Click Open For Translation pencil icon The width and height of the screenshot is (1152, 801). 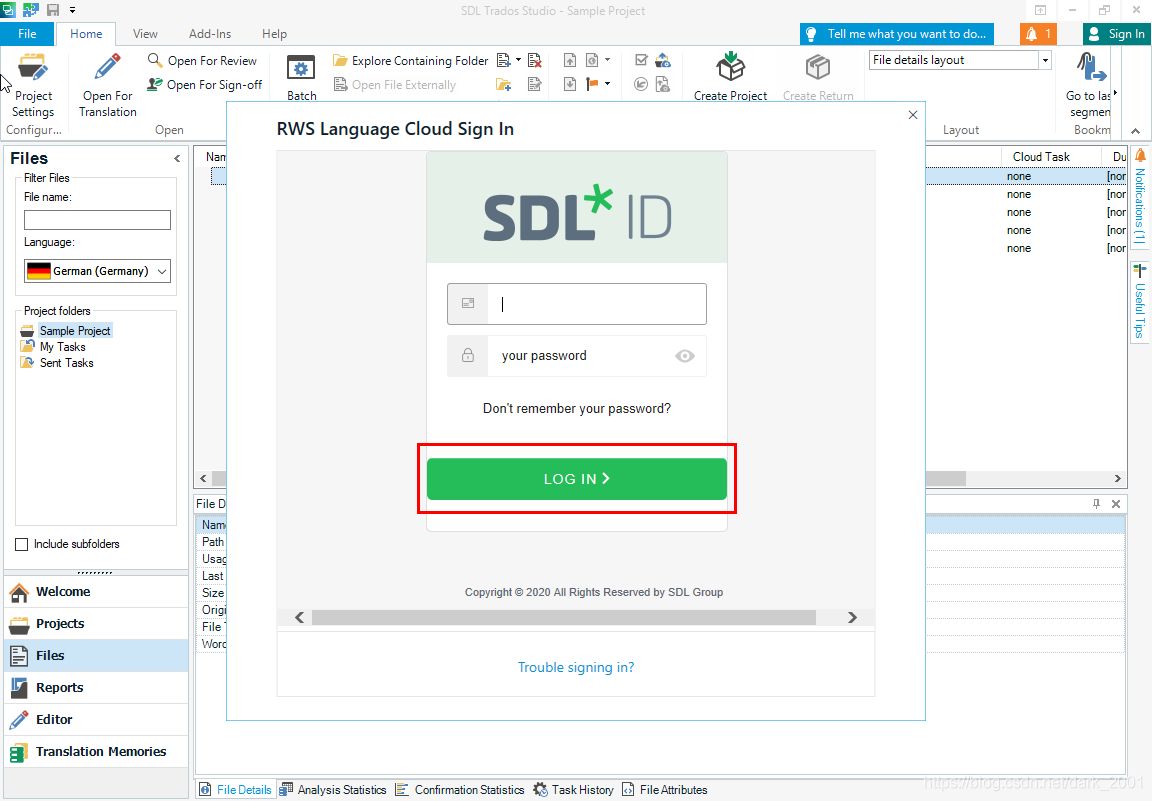(x=107, y=68)
